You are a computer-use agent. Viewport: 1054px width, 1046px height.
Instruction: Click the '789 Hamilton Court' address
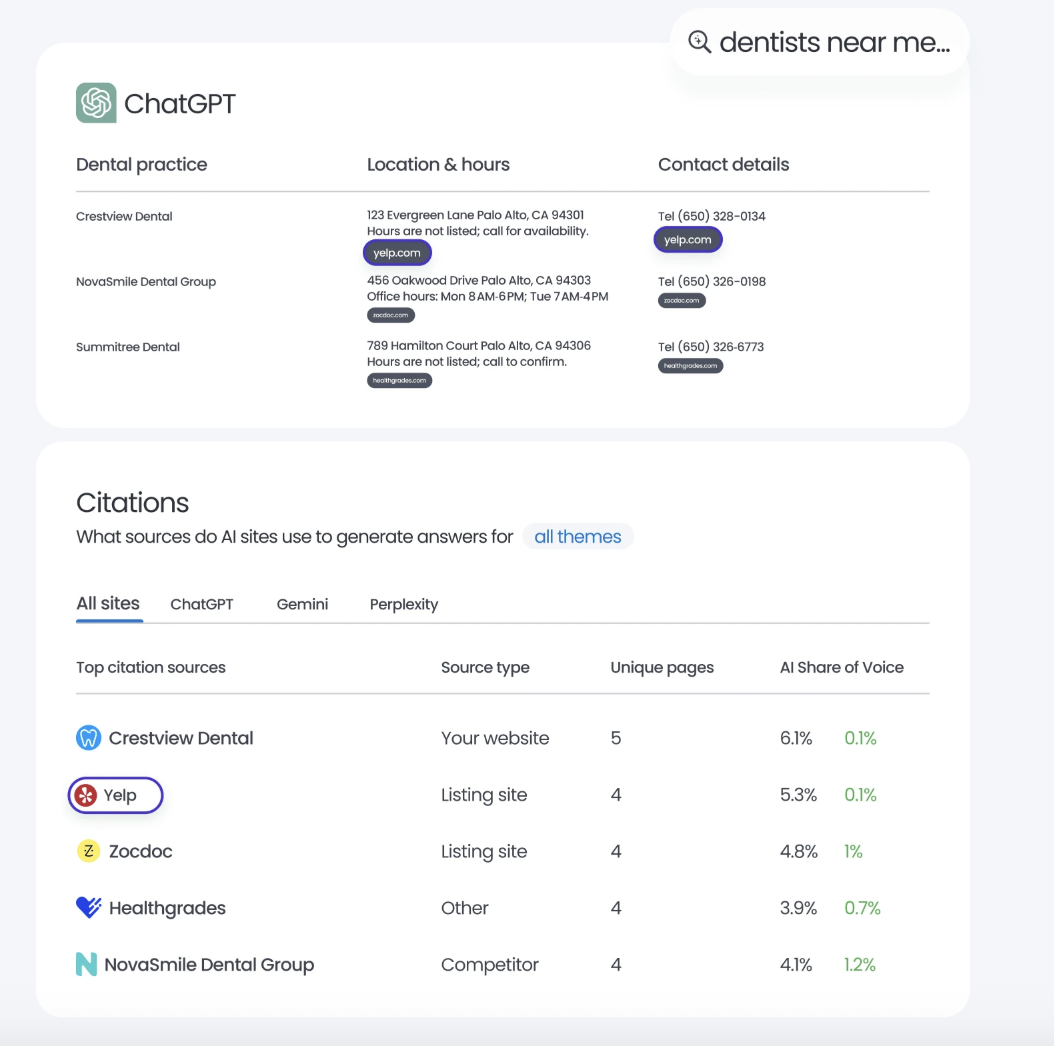tap(479, 346)
